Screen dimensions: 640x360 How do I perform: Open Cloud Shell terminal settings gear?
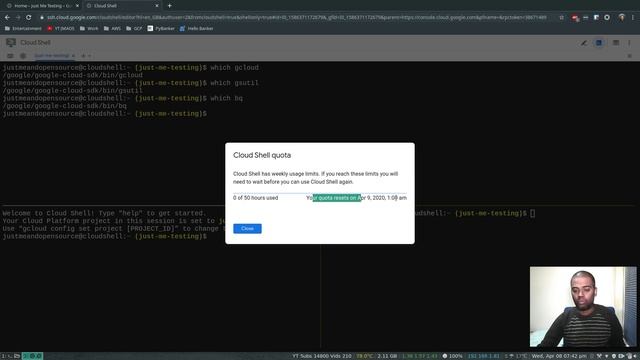tap(23, 56)
